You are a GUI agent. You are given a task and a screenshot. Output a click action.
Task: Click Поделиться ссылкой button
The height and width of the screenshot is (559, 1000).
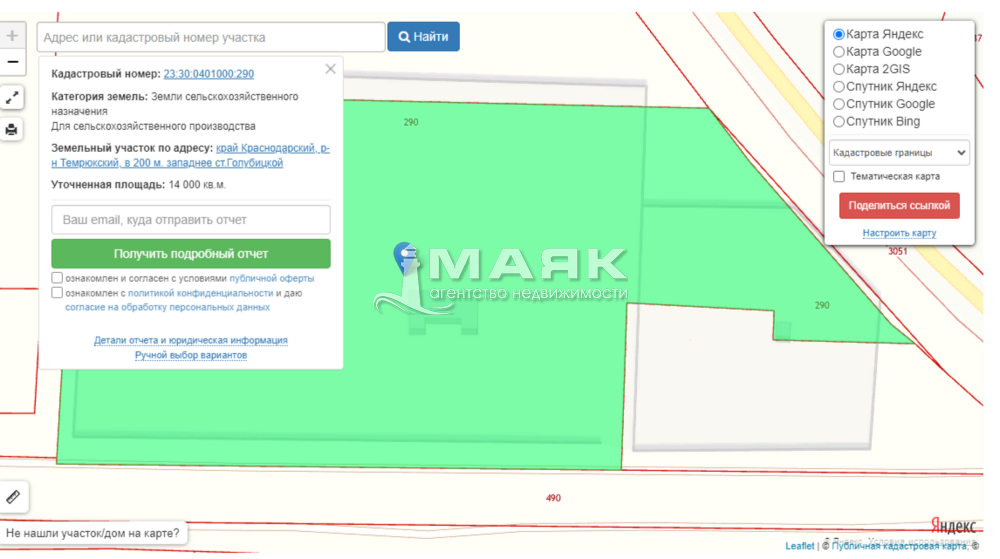899,206
